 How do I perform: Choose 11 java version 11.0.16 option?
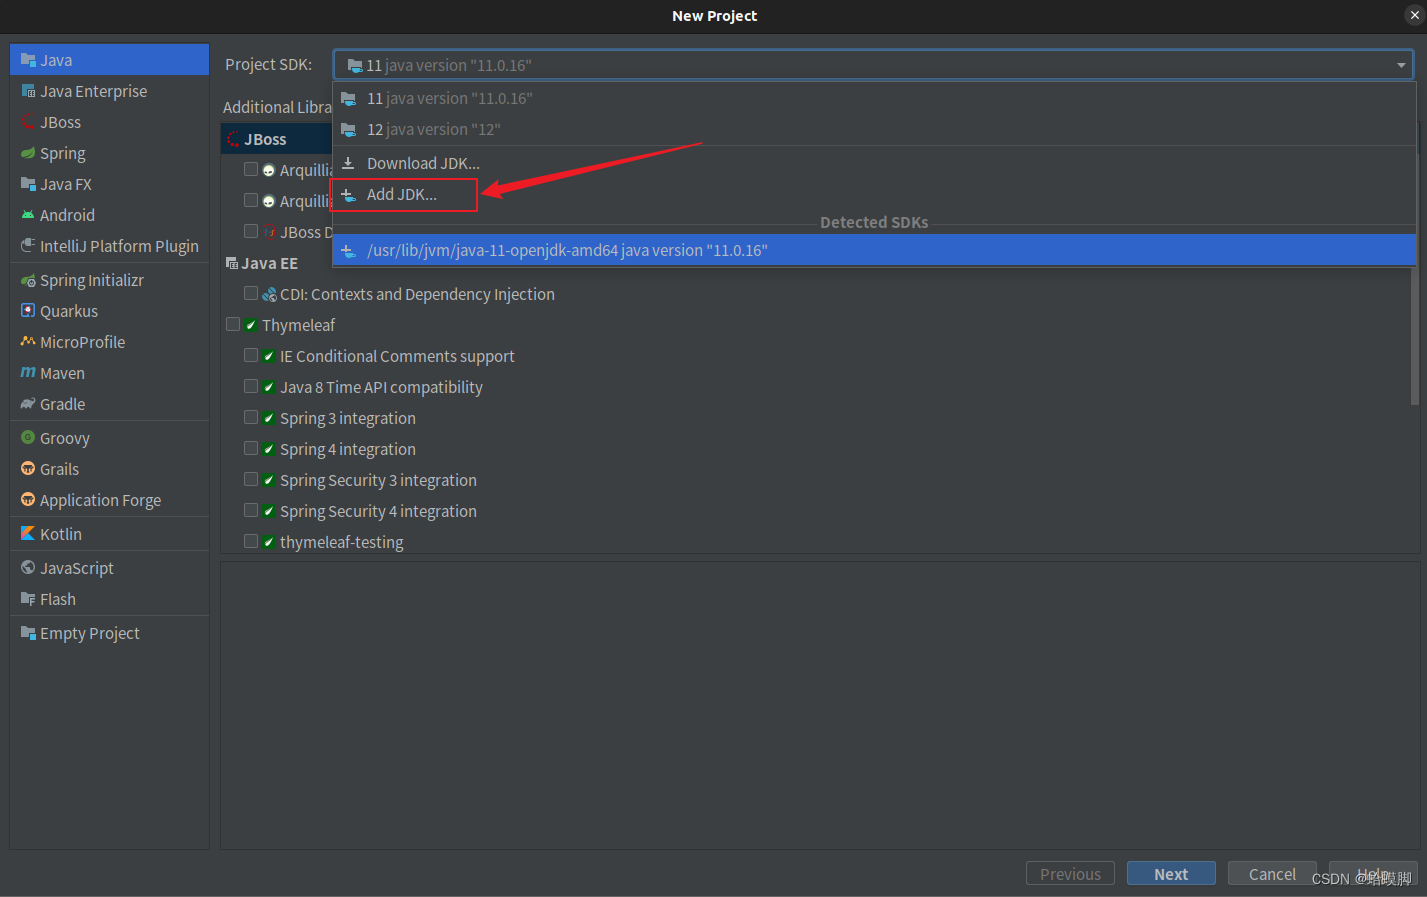[874, 98]
